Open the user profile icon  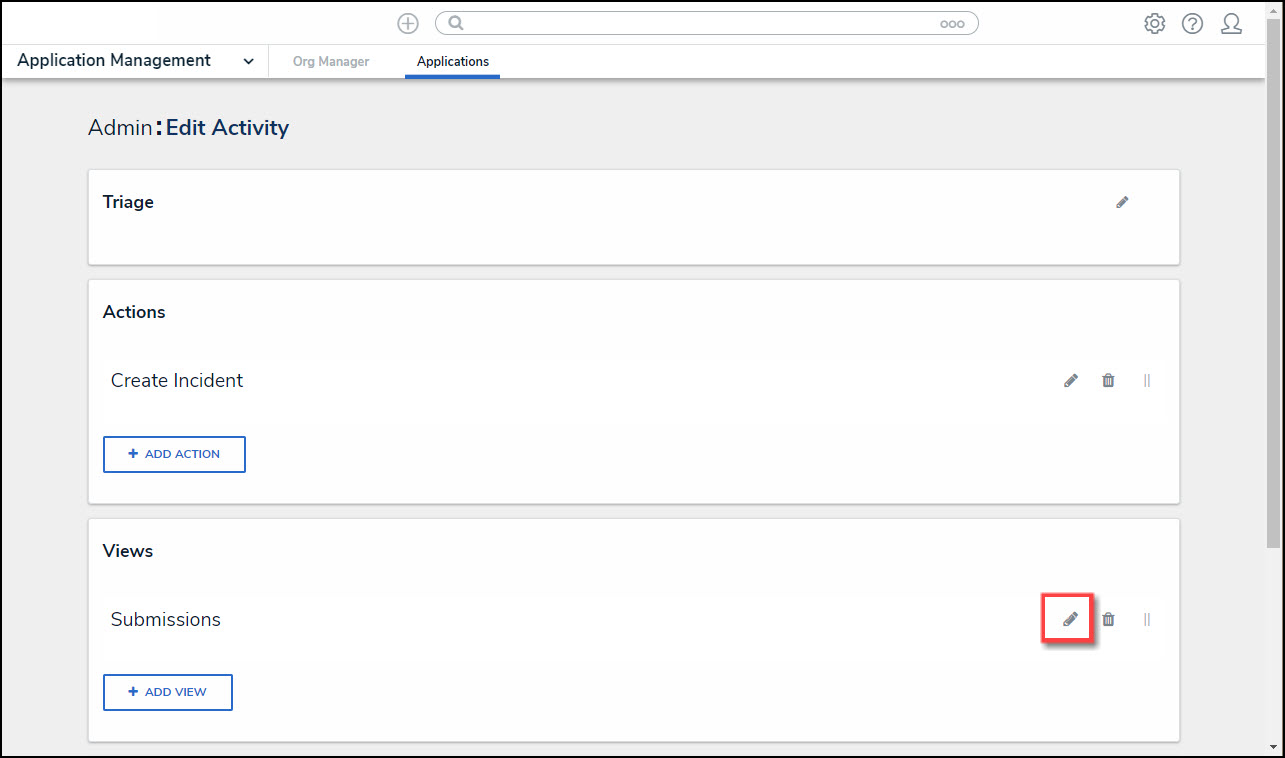pos(1231,24)
